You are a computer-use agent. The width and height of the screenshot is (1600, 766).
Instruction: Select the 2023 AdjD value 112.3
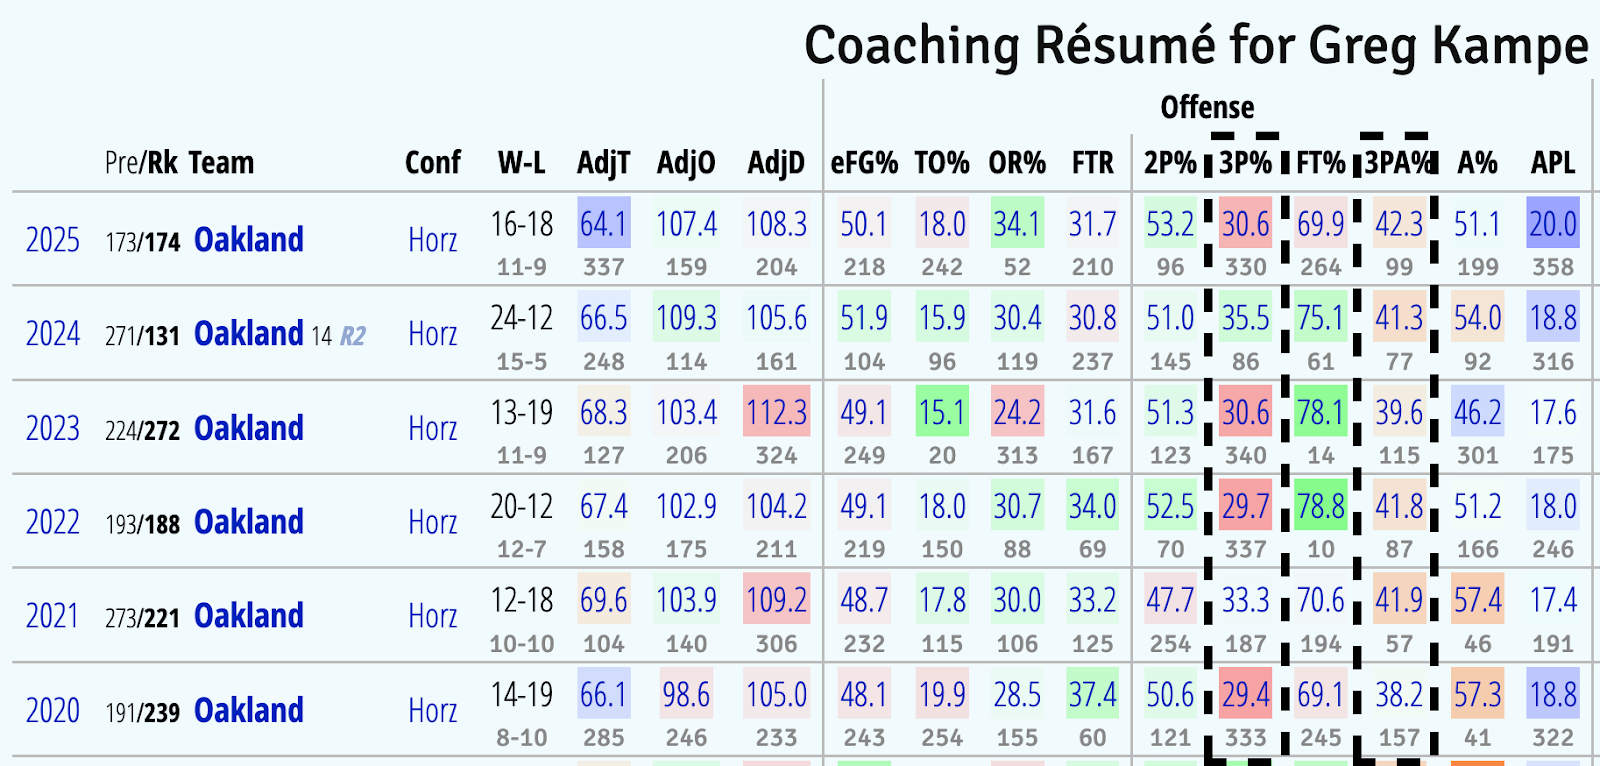click(776, 412)
